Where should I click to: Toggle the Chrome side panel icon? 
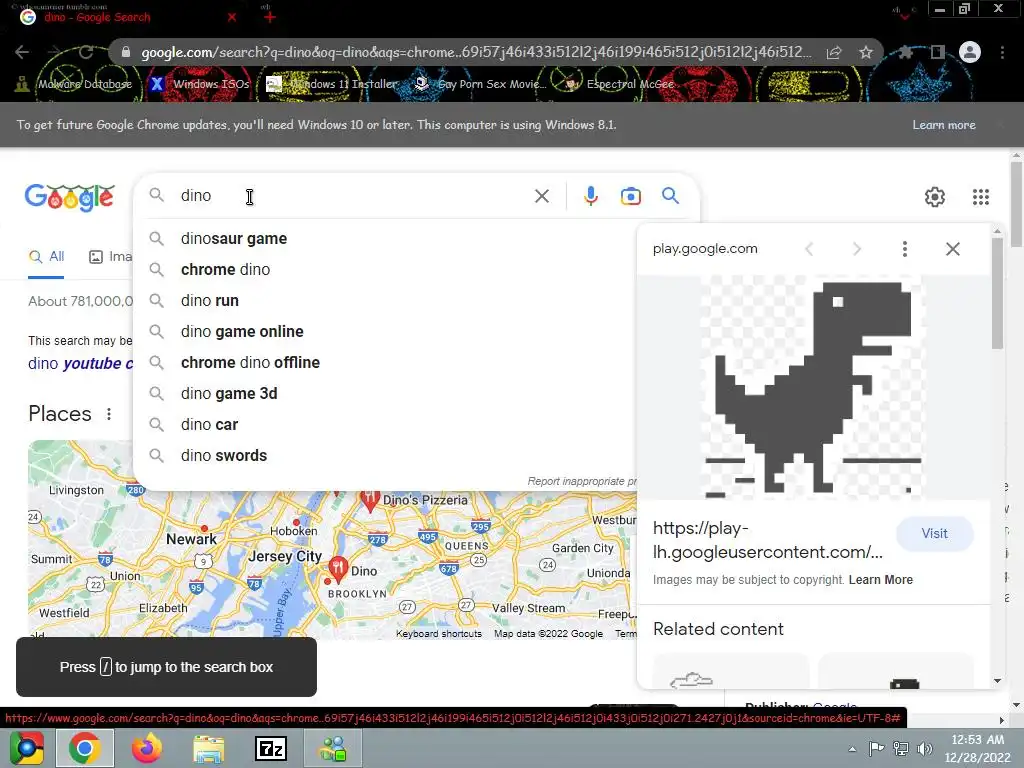pos(937,52)
